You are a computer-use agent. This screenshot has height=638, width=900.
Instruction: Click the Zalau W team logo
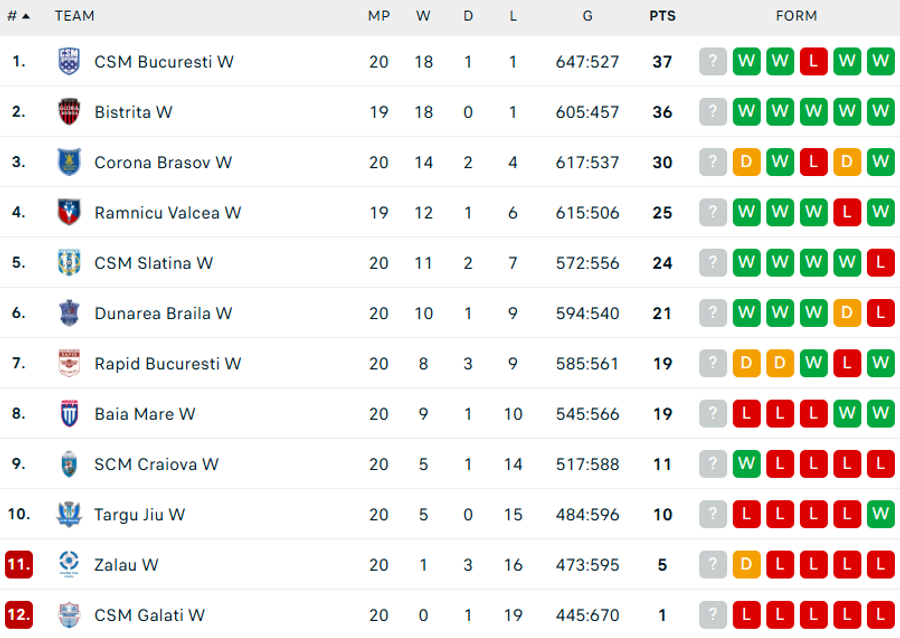click(x=69, y=565)
